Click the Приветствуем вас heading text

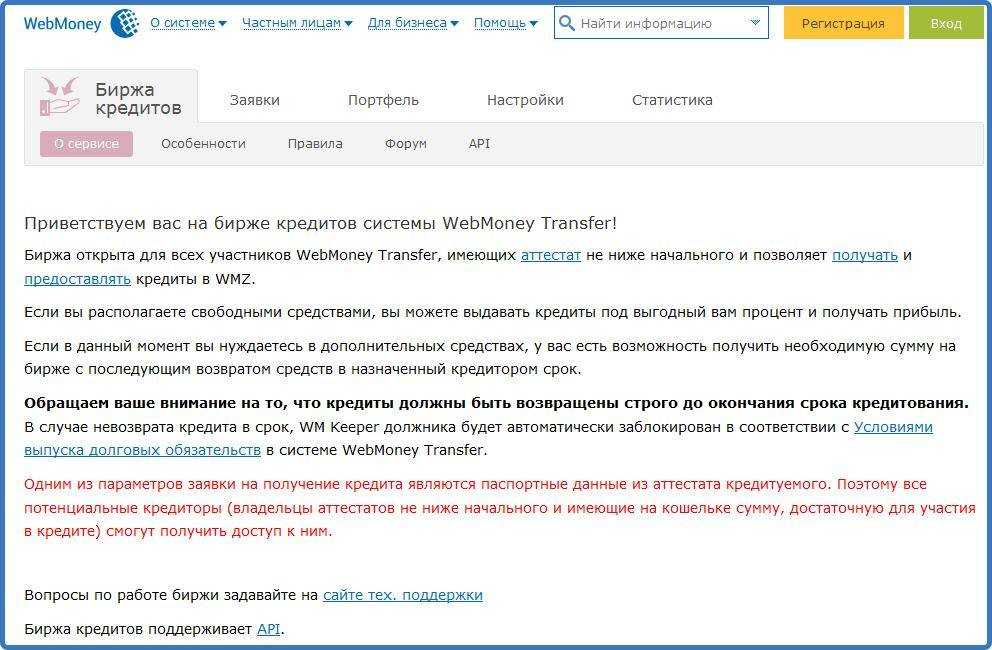pyautogui.click(x=320, y=223)
